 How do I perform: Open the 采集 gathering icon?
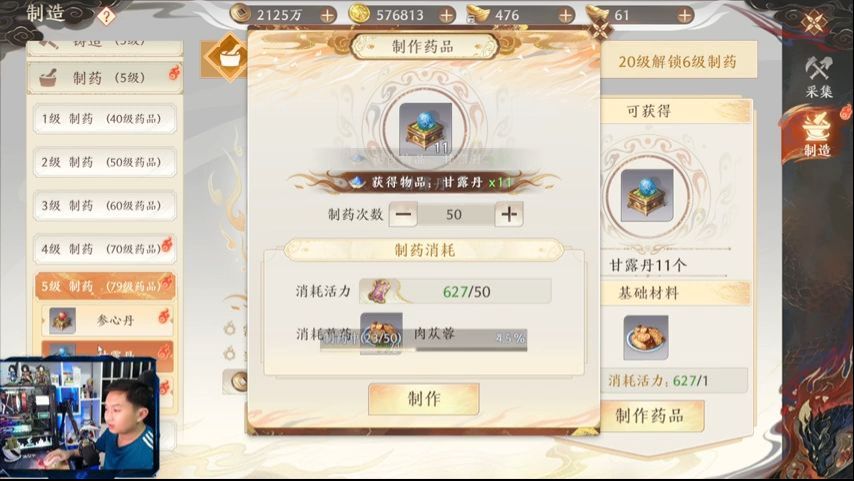[x=819, y=78]
